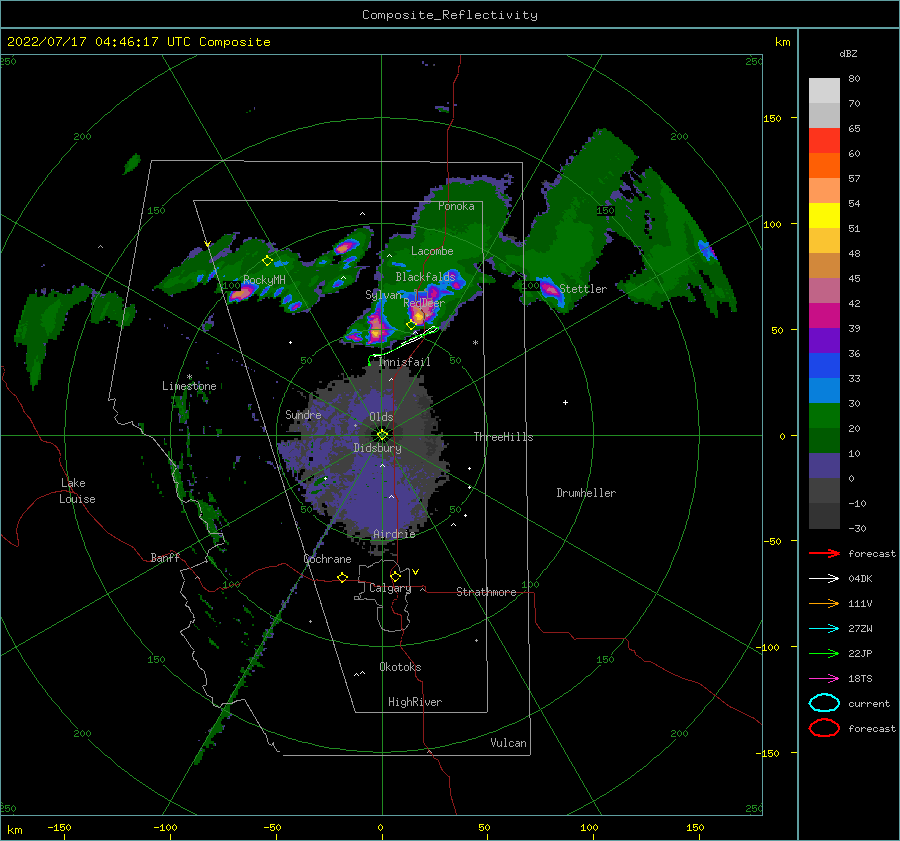Click the Innisfail city label
Image resolution: width=900 pixels, height=841 pixels.
(x=404, y=362)
